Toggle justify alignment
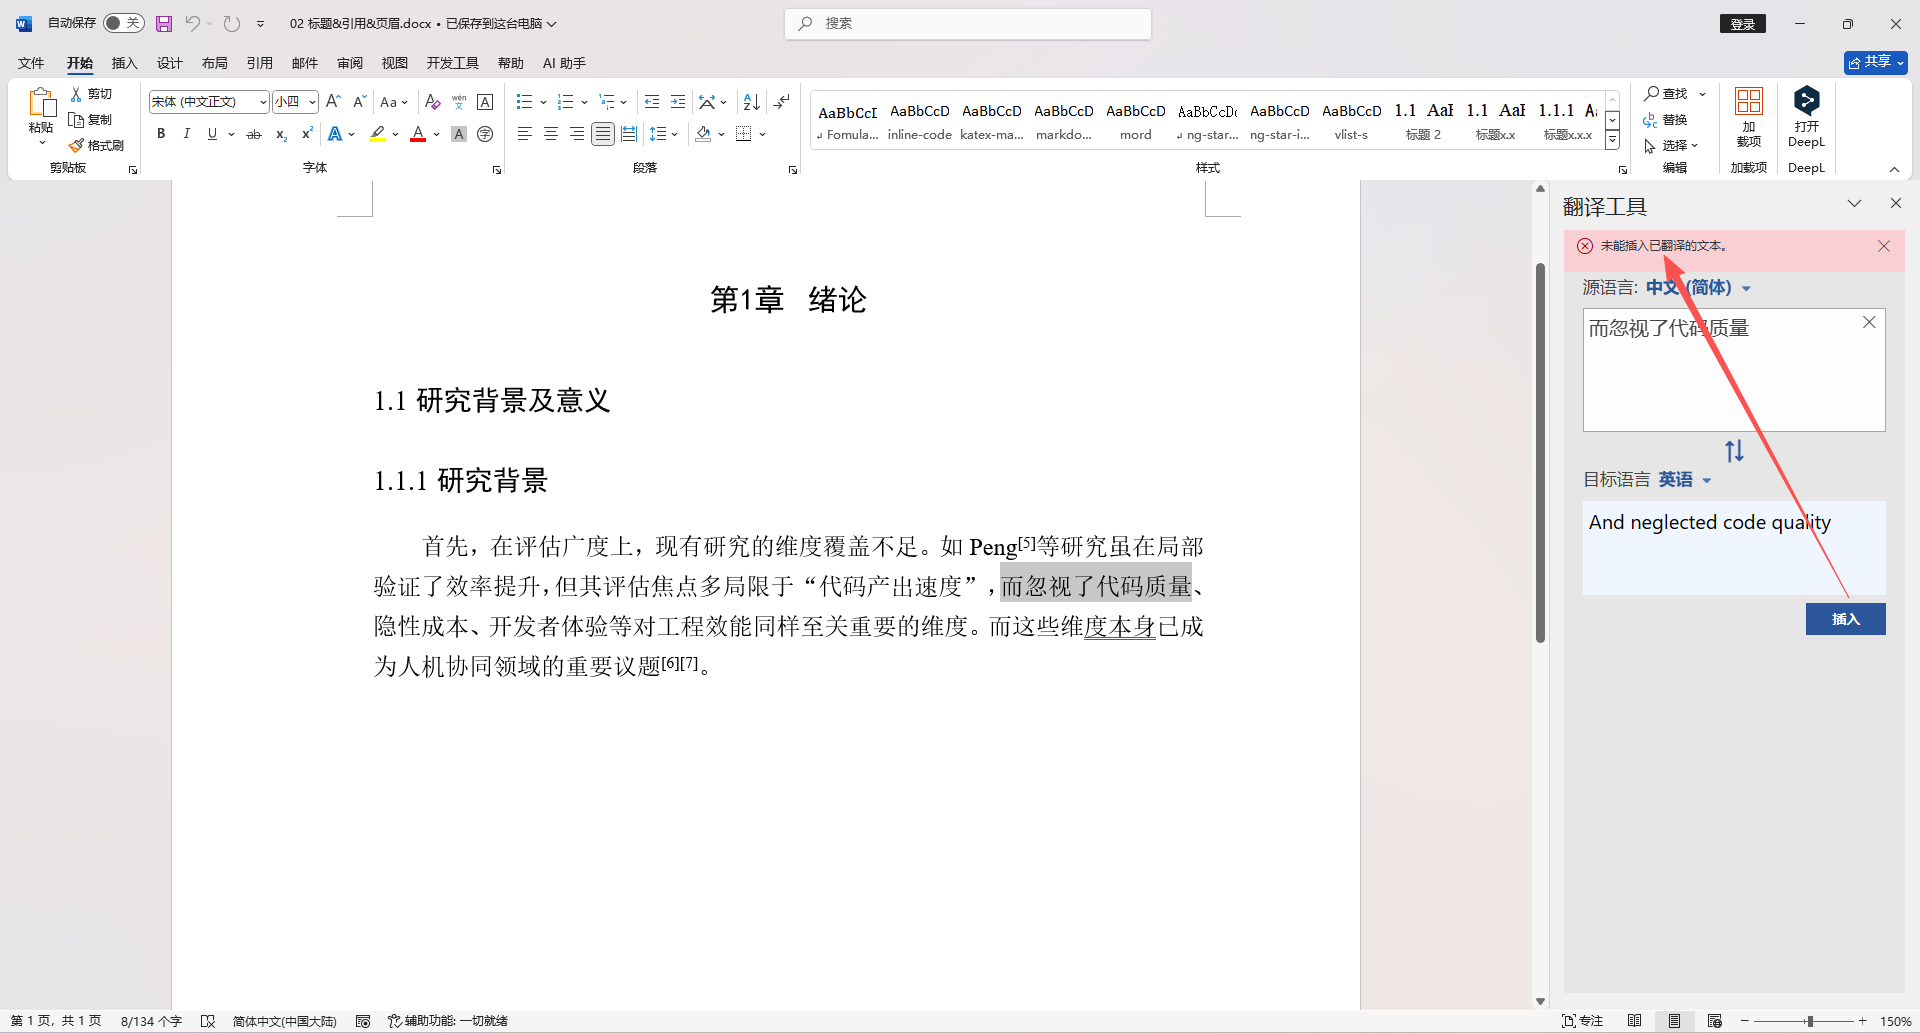Screen dimensions: 1920x1034 [602, 134]
